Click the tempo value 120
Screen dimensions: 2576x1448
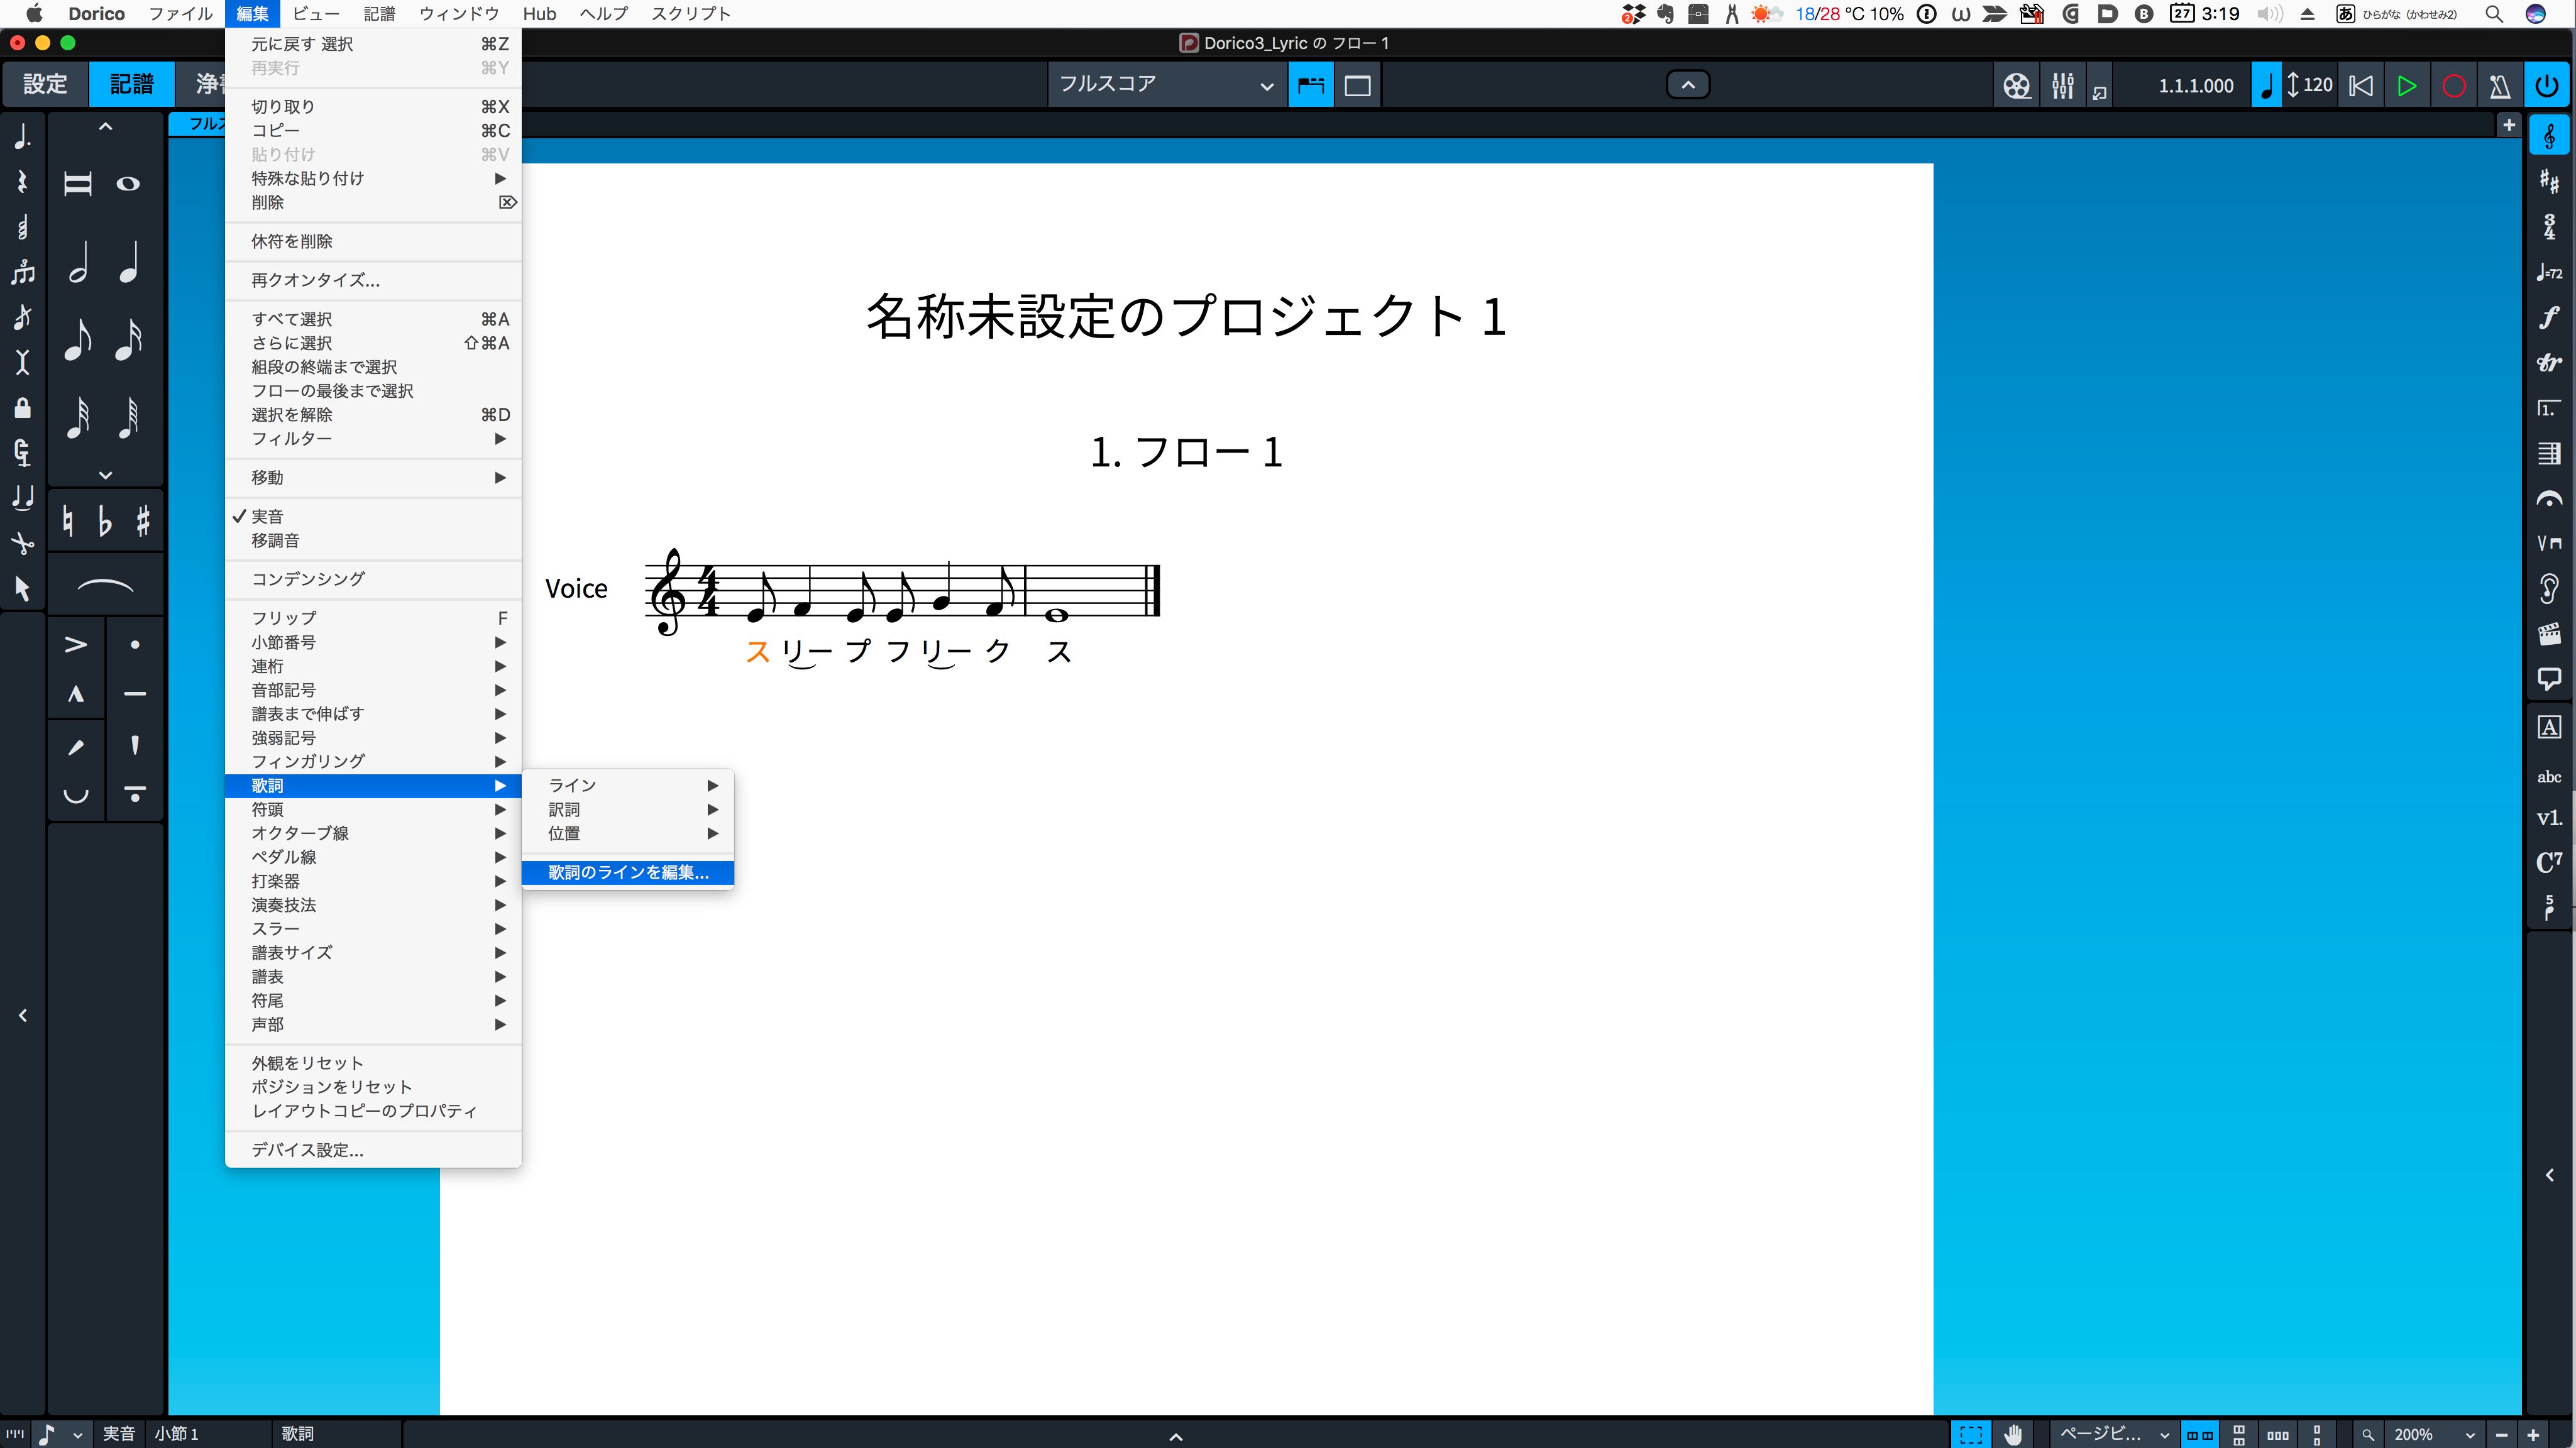pos(2317,85)
